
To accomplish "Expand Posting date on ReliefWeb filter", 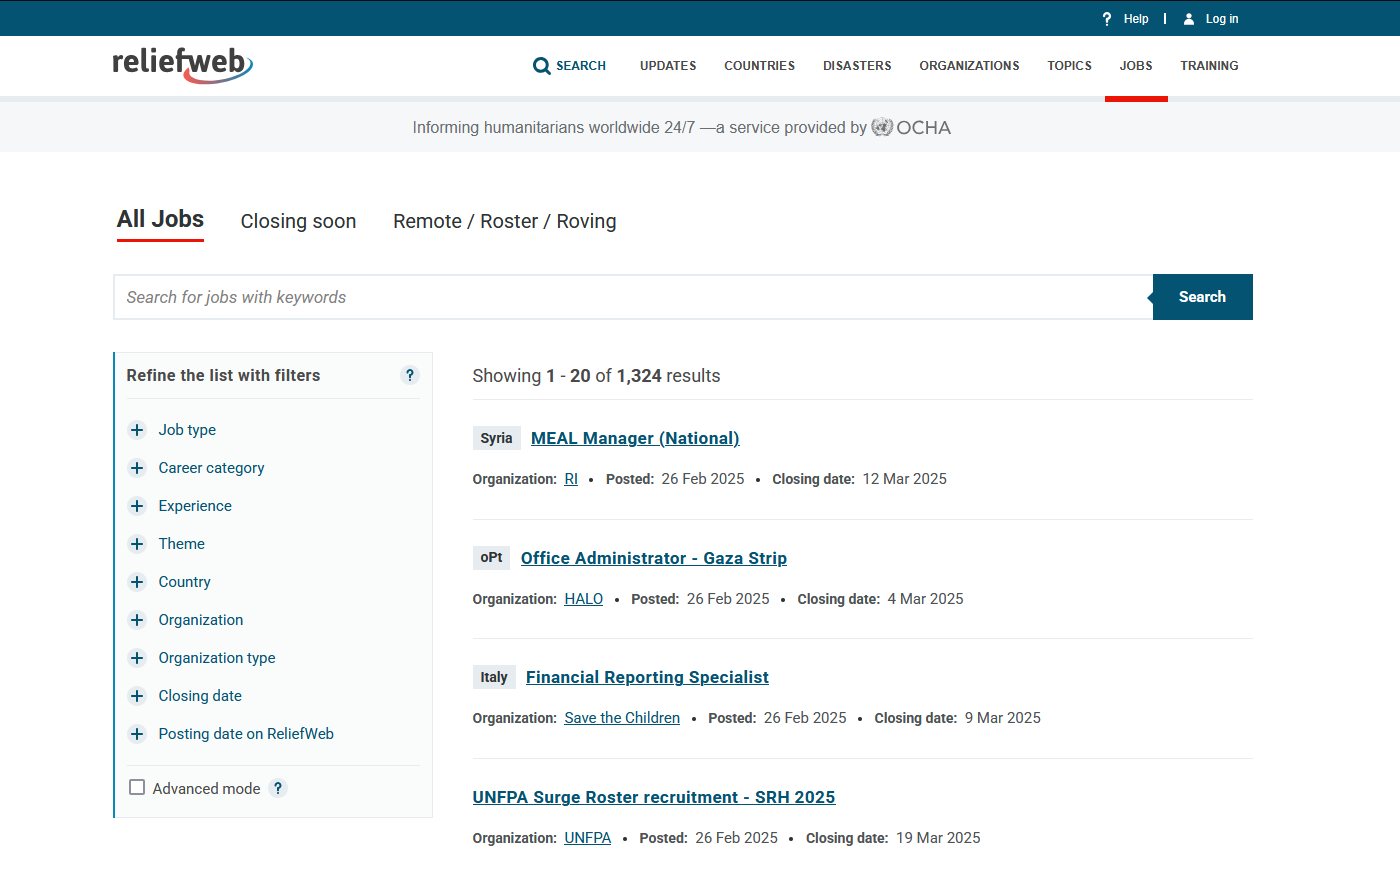I will click(x=231, y=734).
